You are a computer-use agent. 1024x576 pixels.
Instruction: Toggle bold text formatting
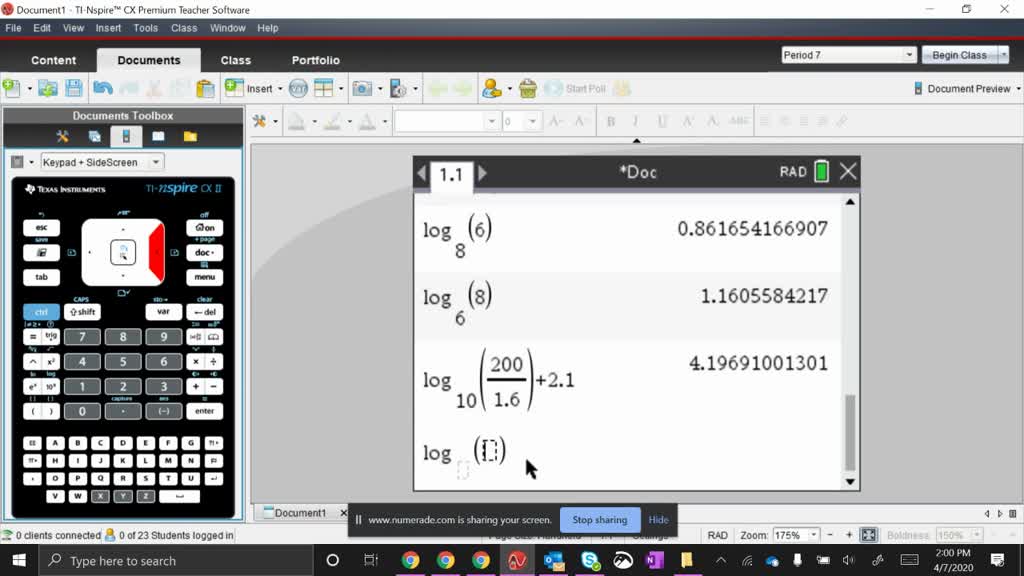[x=610, y=121]
